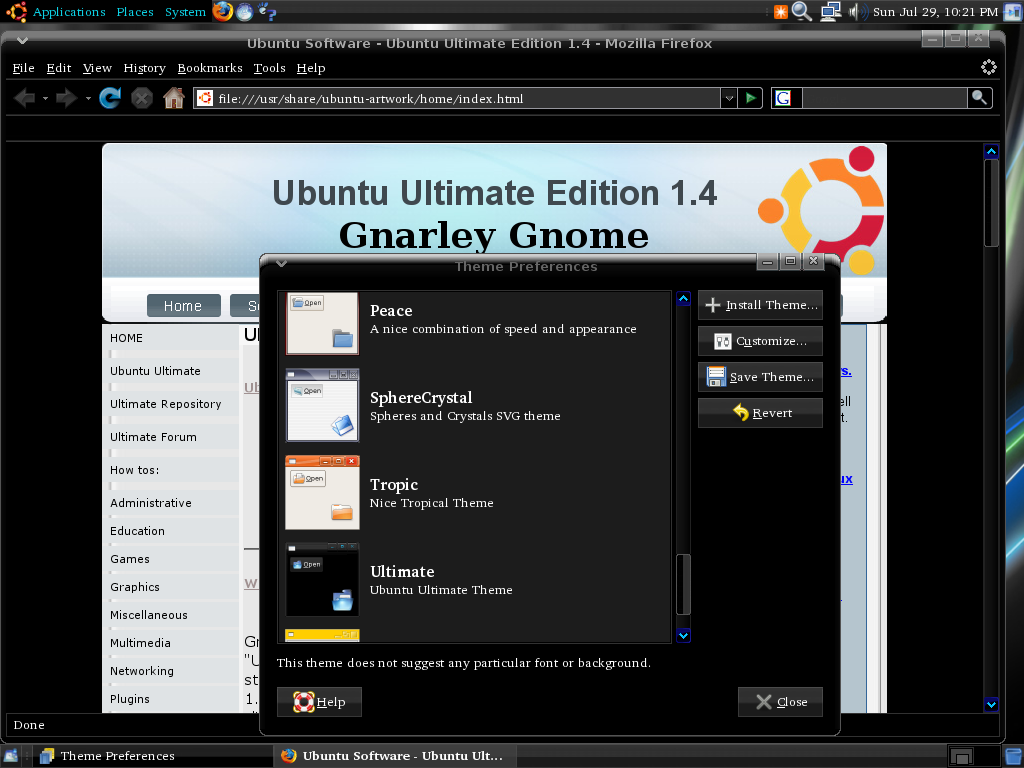The width and height of the screenshot is (1024, 768).
Task: Click the web page scrollbar down arrow
Action: [991, 704]
